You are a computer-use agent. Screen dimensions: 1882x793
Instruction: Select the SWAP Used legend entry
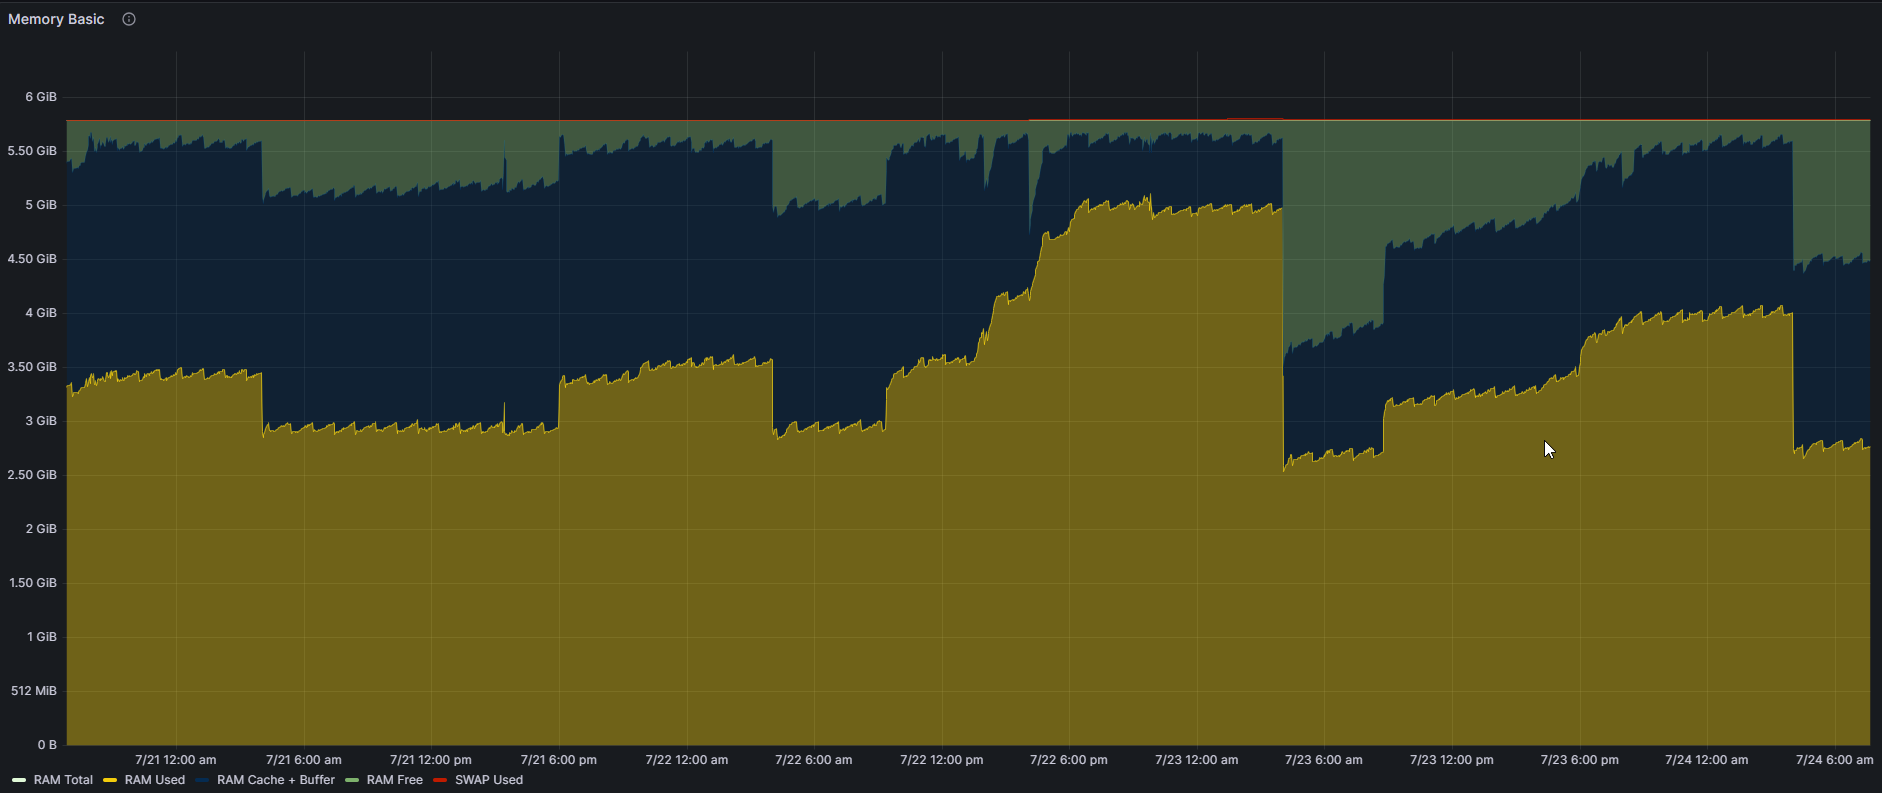[x=489, y=780]
